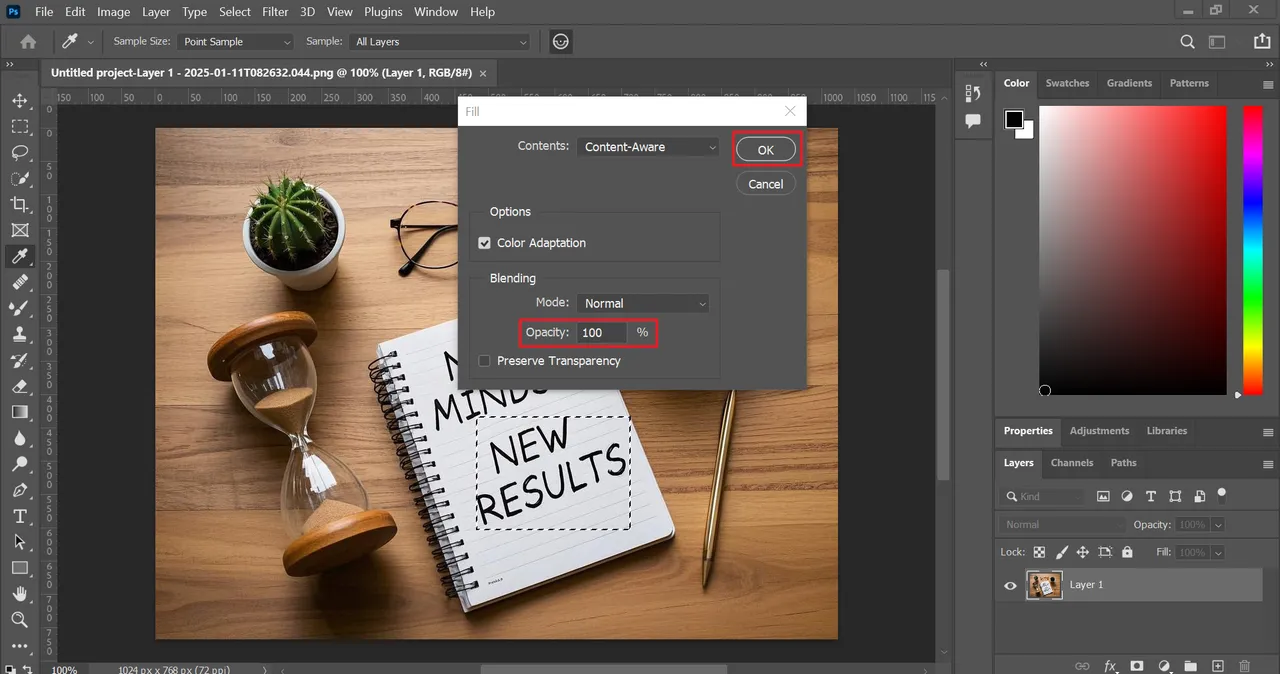This screenshot has height=674, width=1280.
Task: Switch to the Channels tab
Action: (1072, 463)
